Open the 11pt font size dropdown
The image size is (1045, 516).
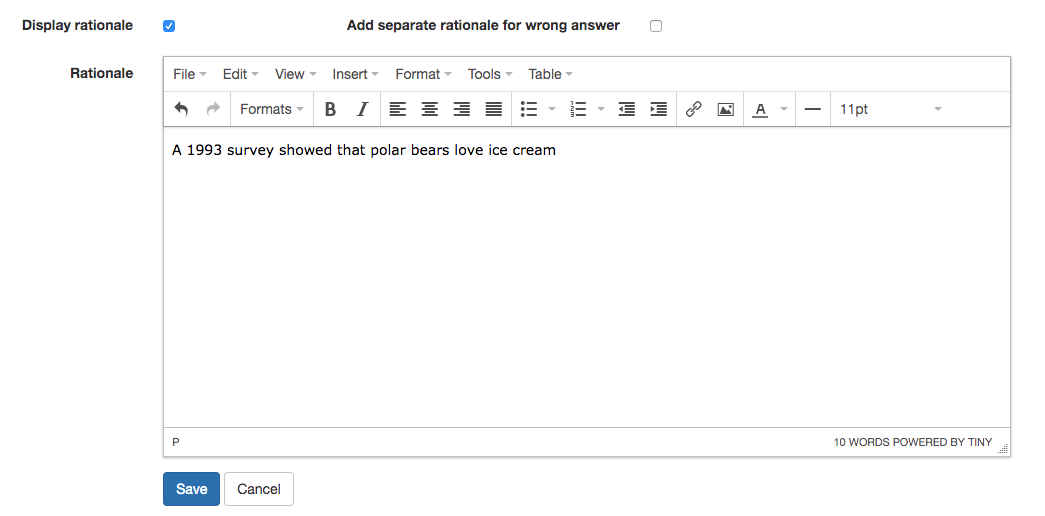890,110
